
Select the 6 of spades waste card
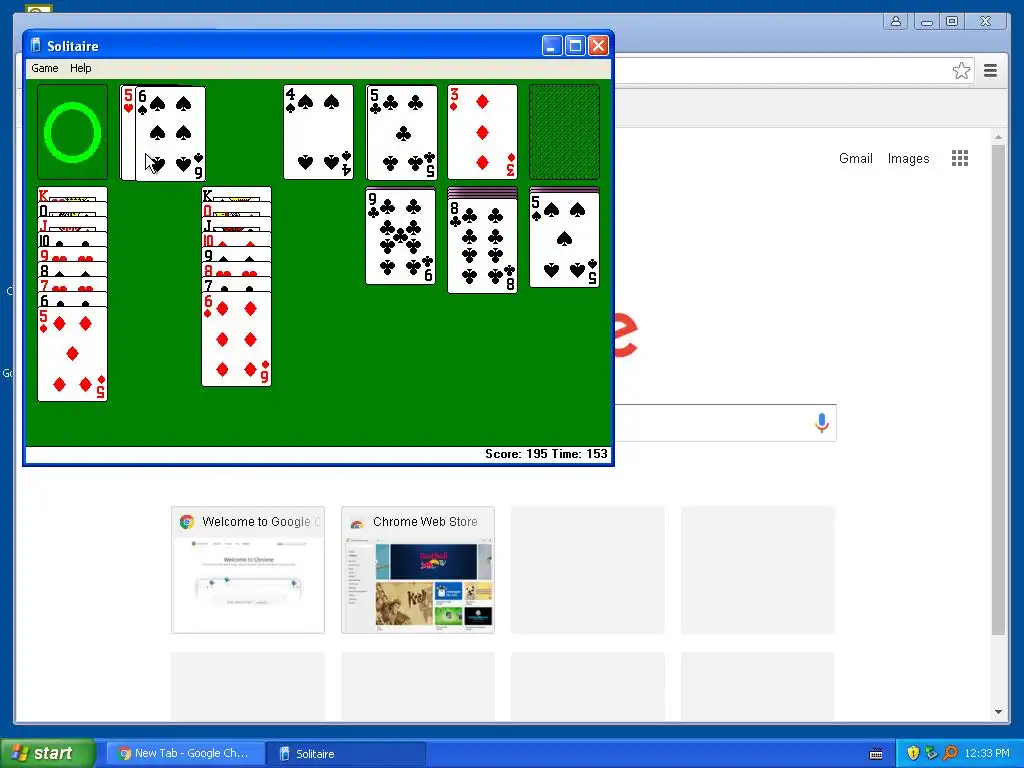[x=170, y=133]
